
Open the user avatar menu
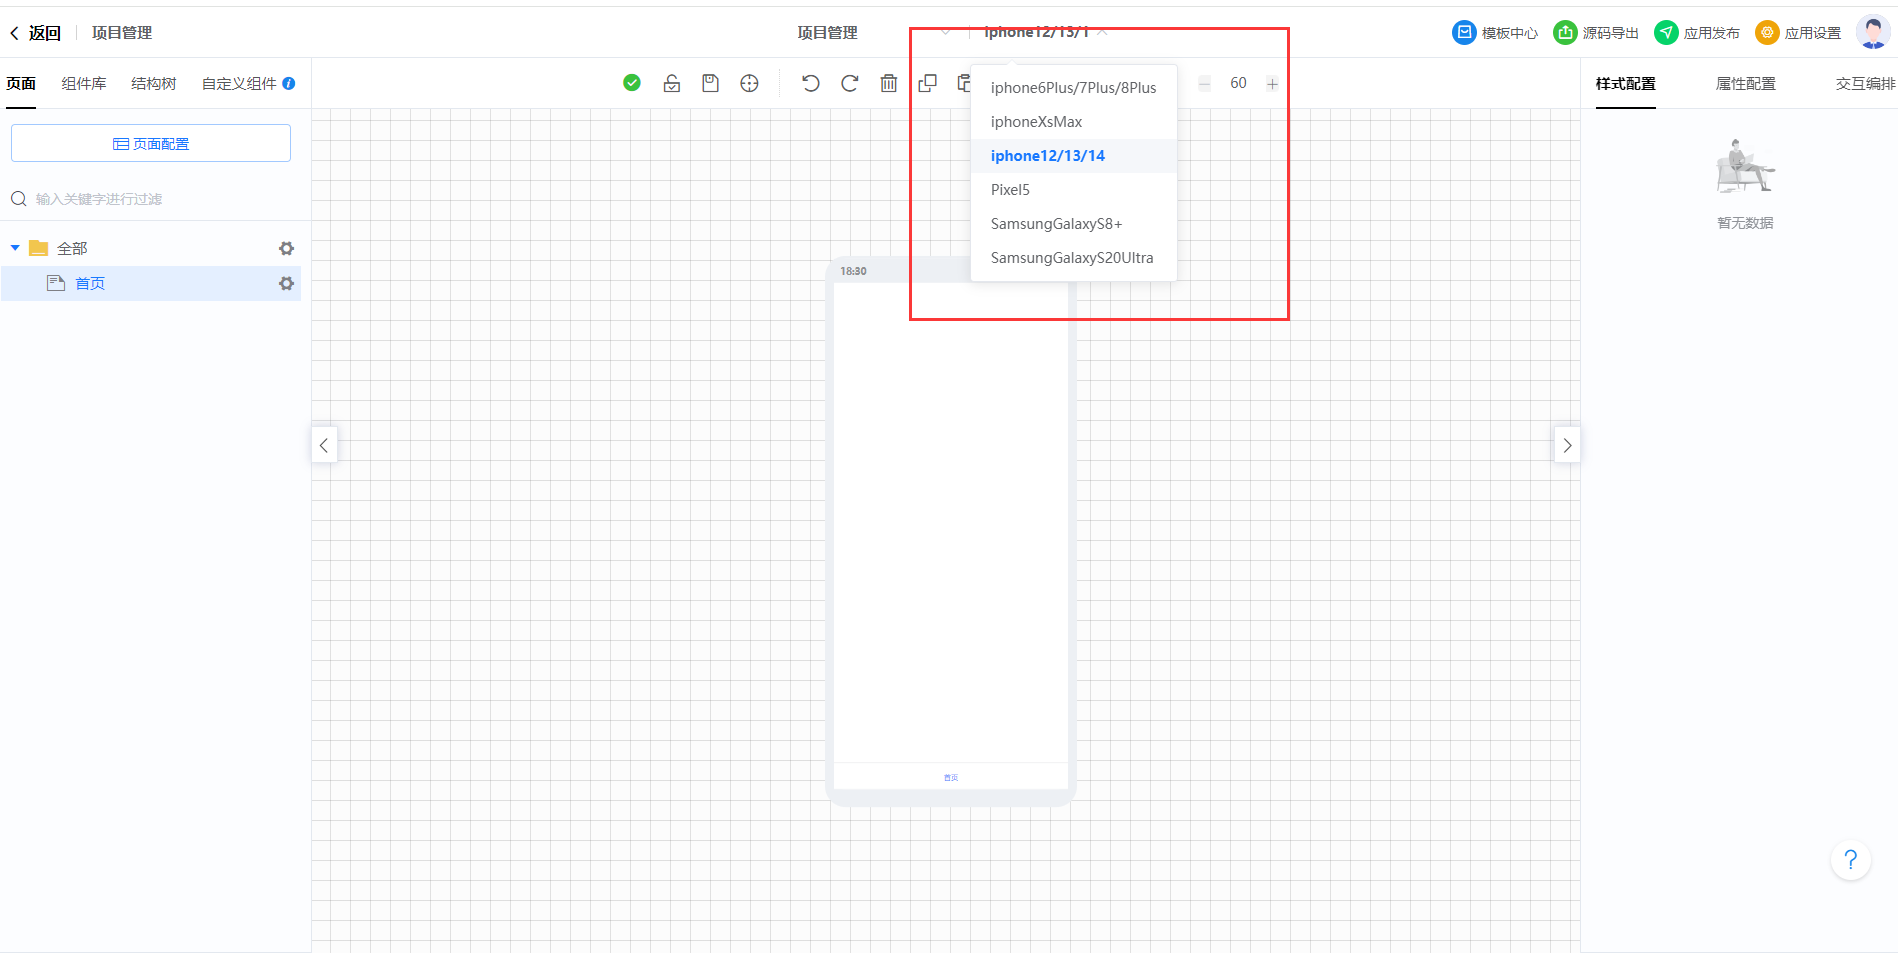[1872, 32]
